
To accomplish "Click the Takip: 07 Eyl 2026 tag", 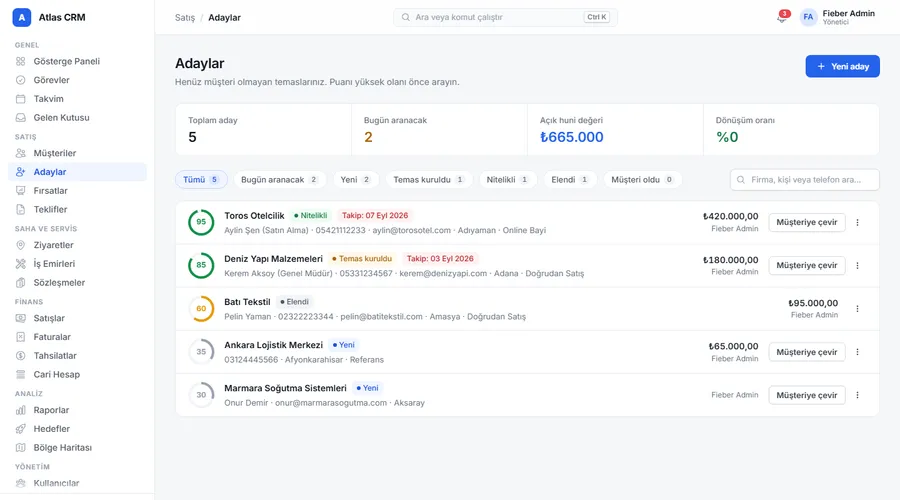I will click(x=375, y=216).
